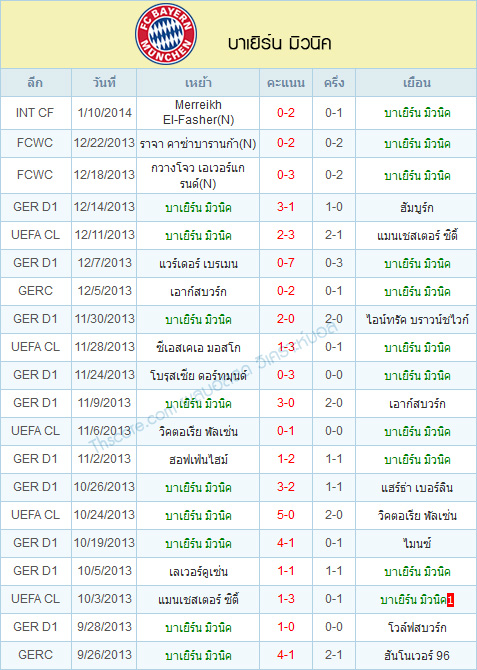
Task: Open the กวางโจว เอเวอร์แกรนด์(N) team link
Action: pyautogui.click(x=198, y=175)
